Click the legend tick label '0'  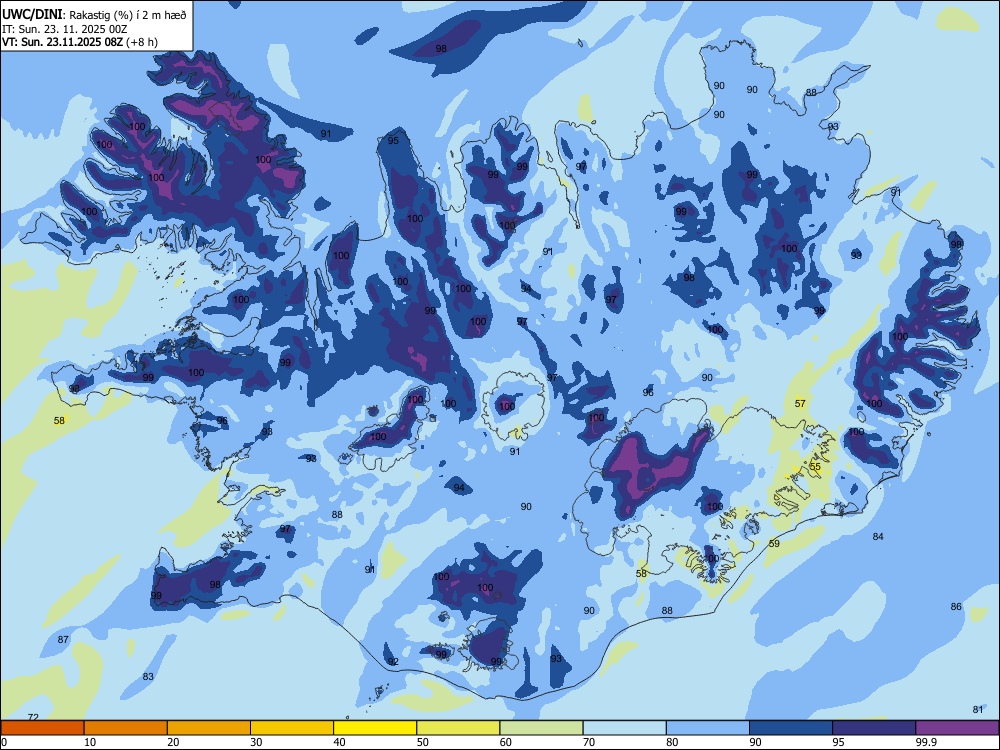pos(4,742)
